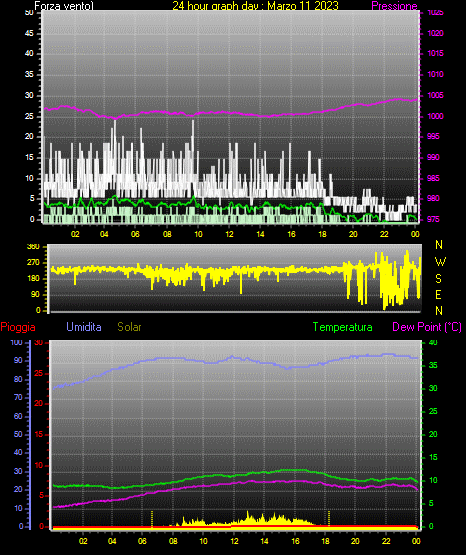Click the wind direction axis value 180
The height and width of the screenshot is (555, 466).
pos(33,279)
